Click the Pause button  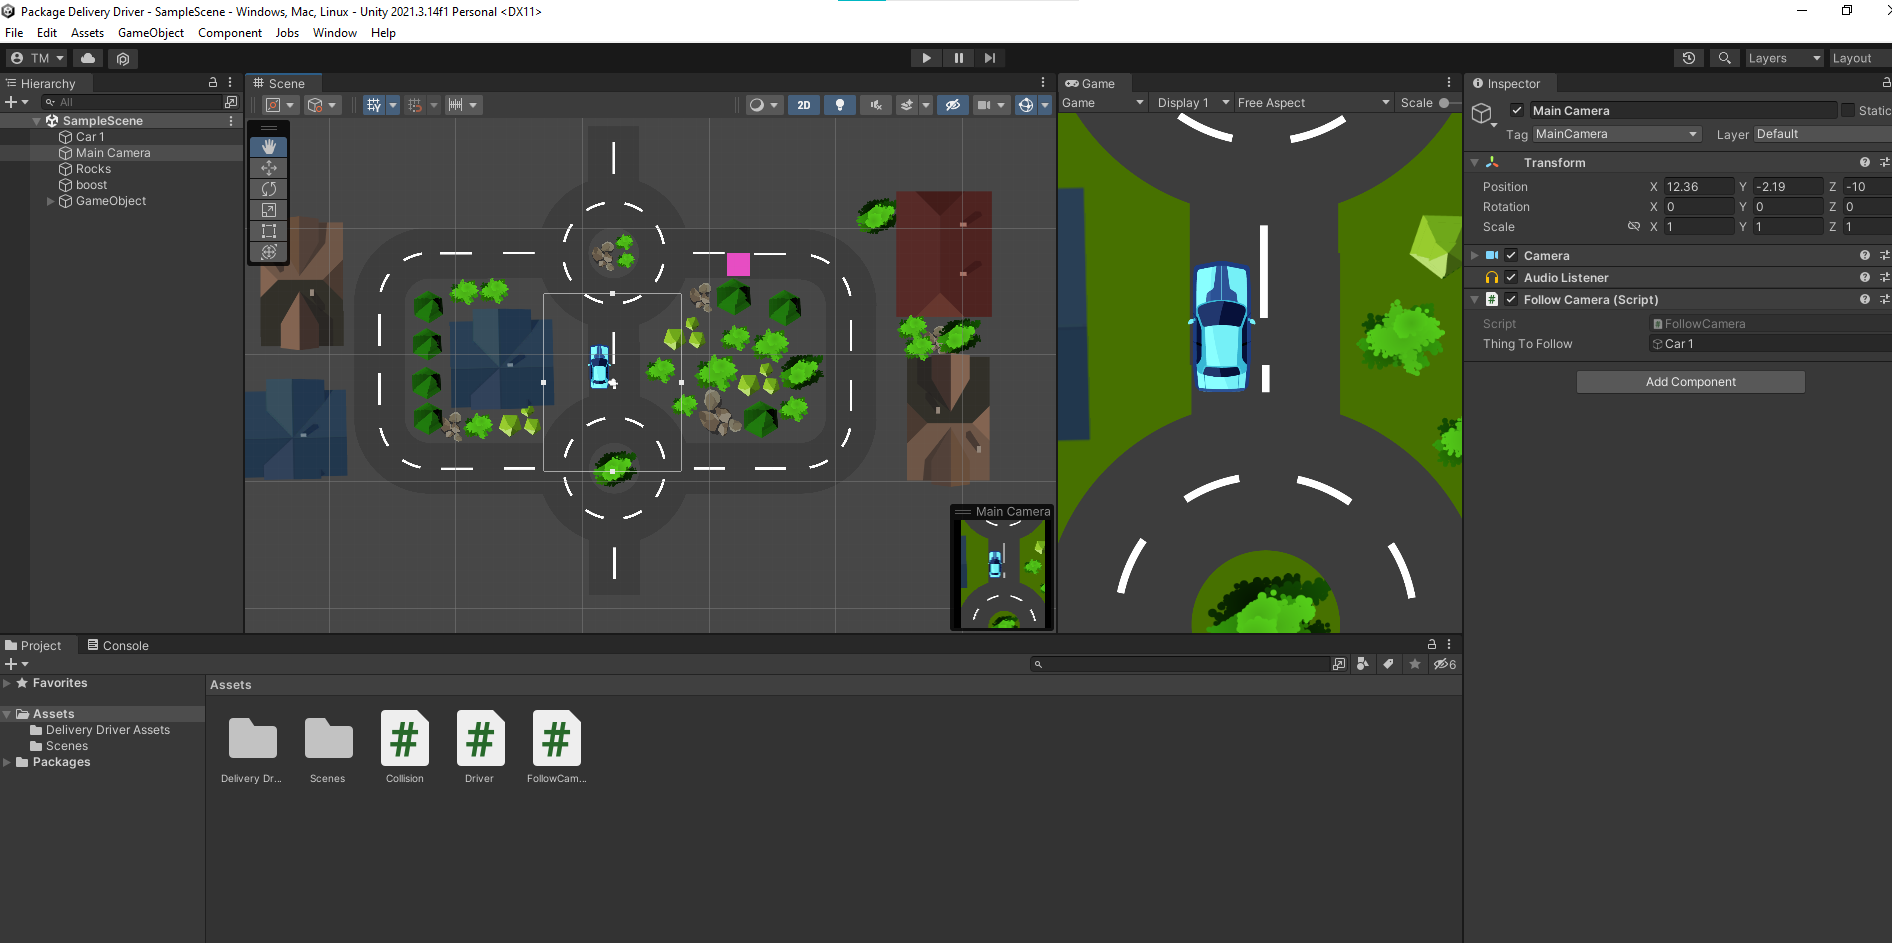[958, 58]
